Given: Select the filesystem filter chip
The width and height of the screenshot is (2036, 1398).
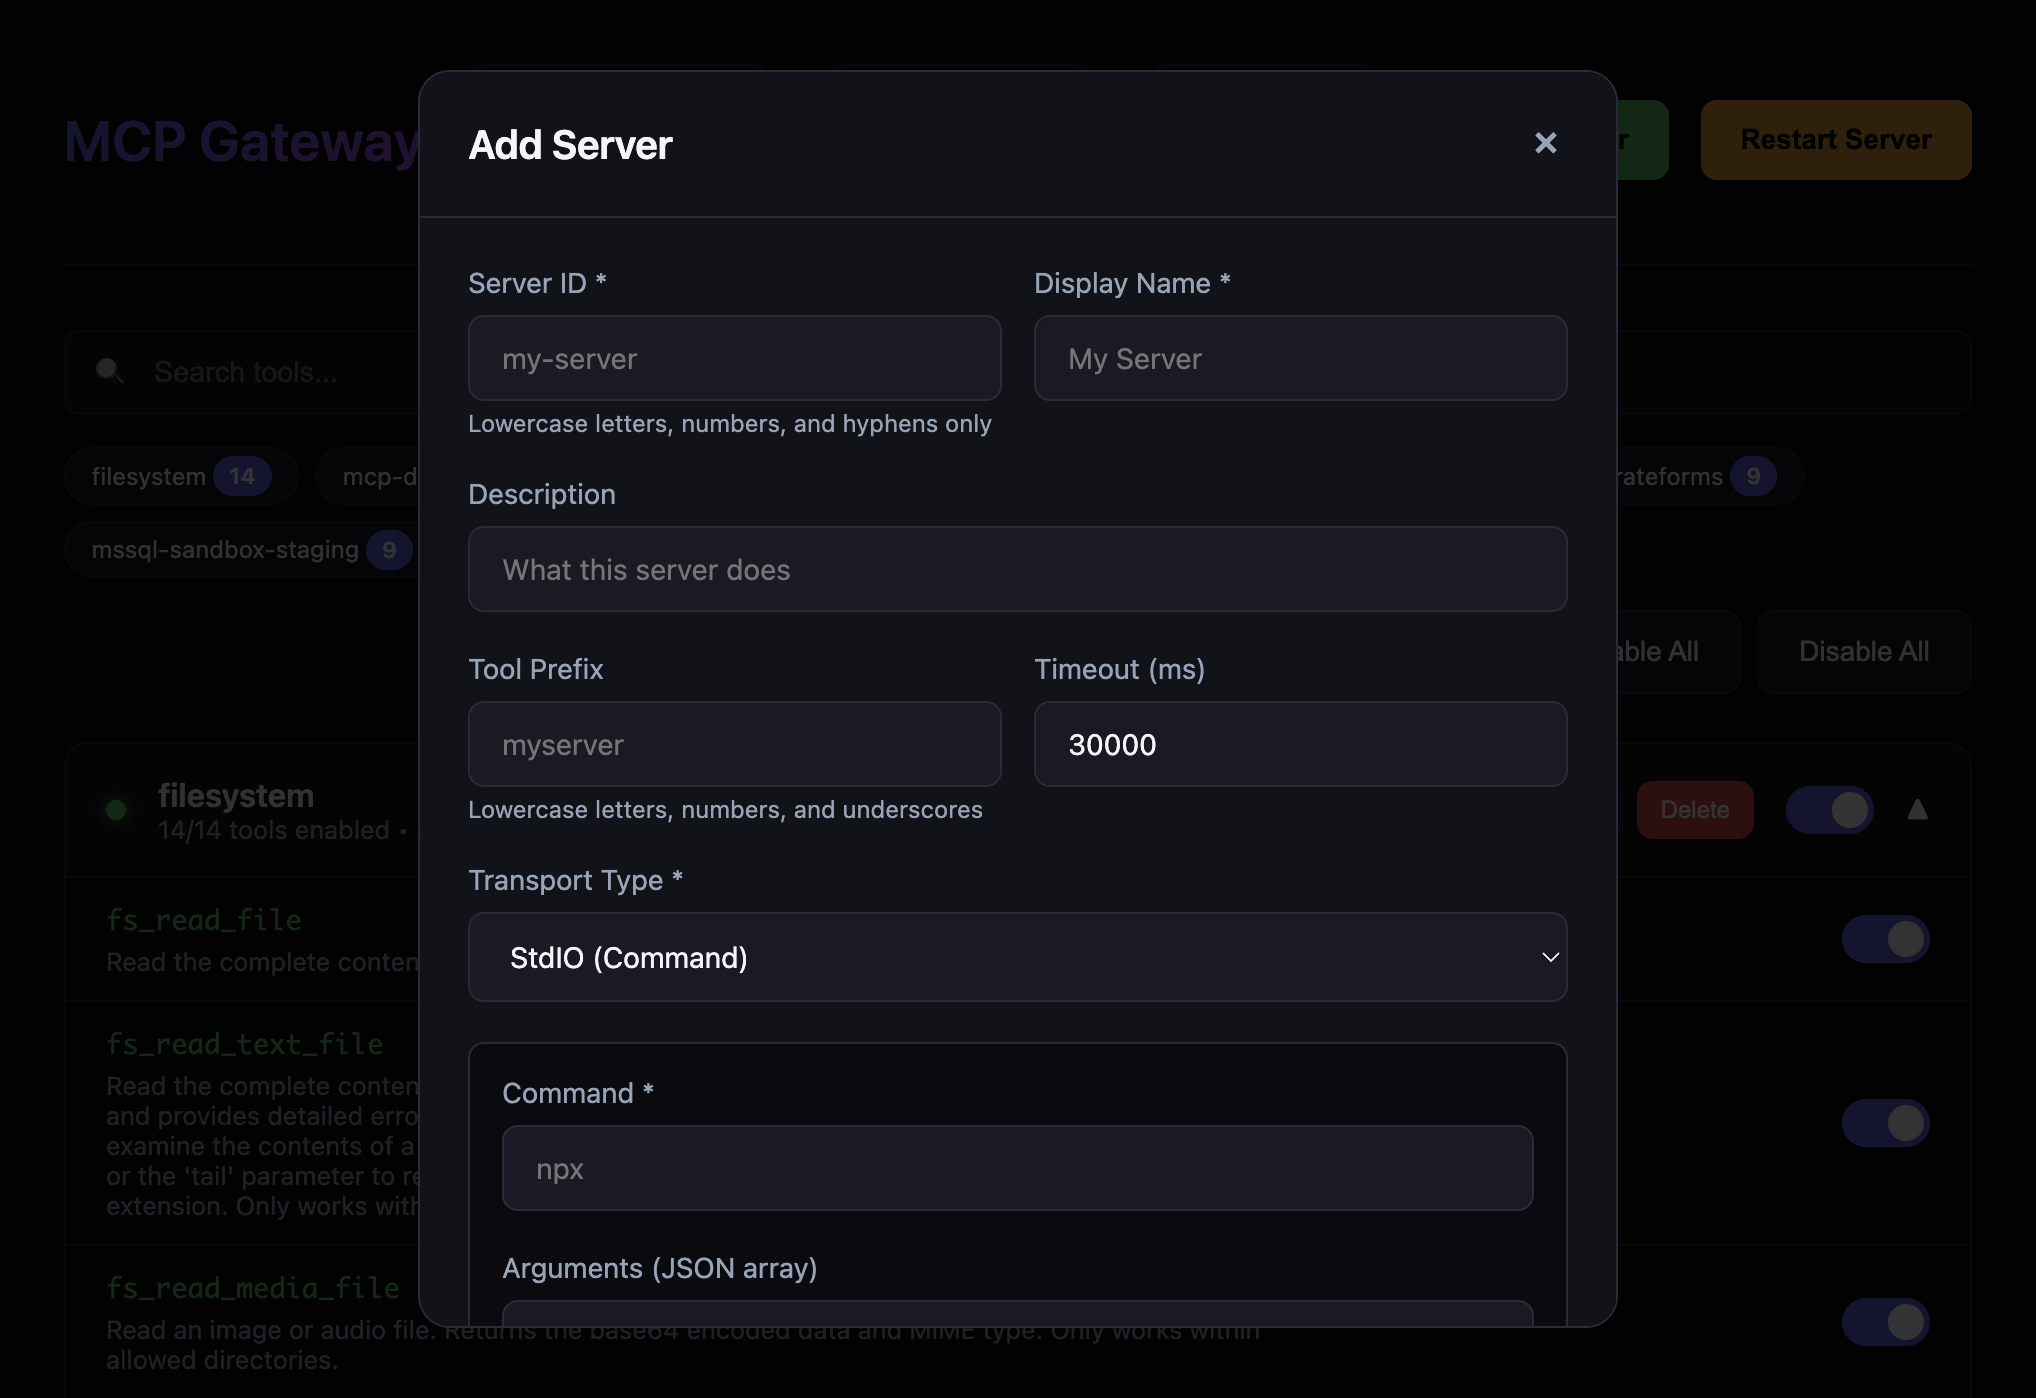Looking at the screenshot, I should click(180, 476).
